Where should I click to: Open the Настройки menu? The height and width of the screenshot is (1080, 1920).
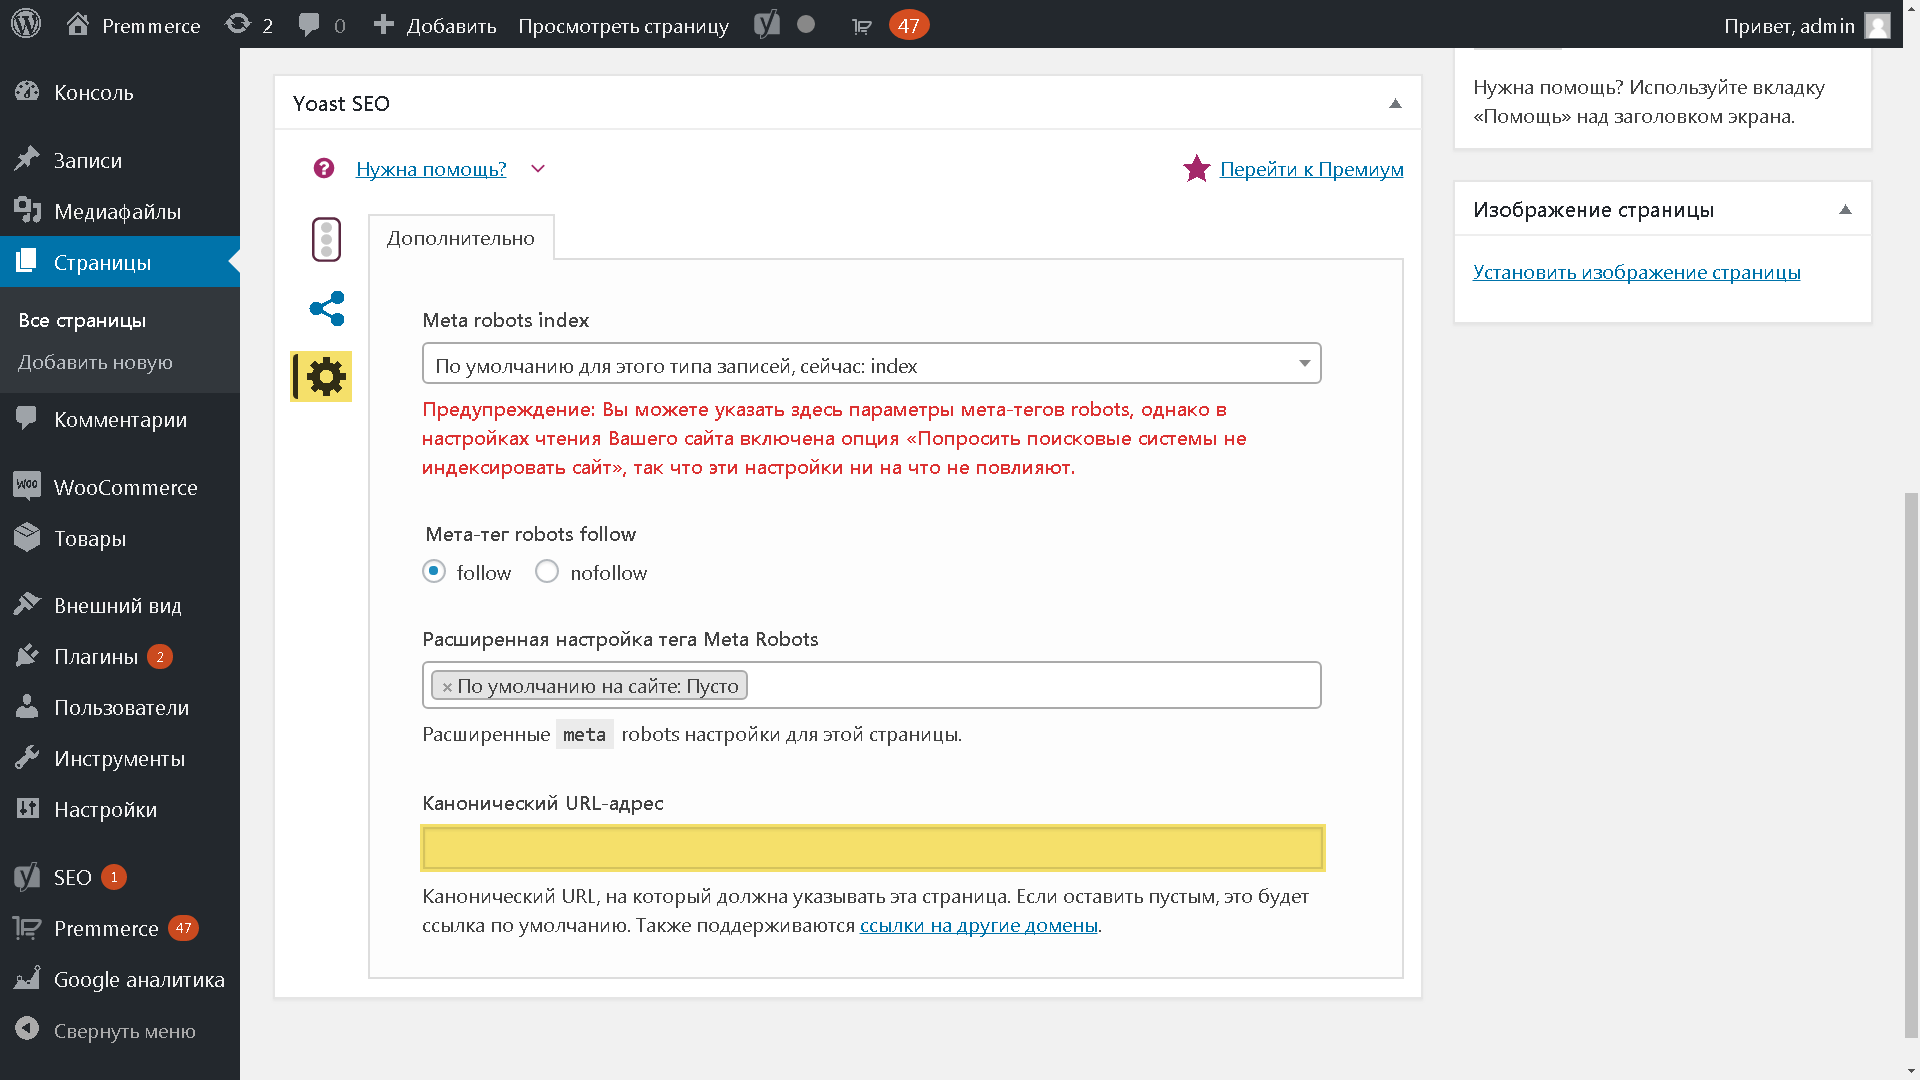[x=120, y=809]
